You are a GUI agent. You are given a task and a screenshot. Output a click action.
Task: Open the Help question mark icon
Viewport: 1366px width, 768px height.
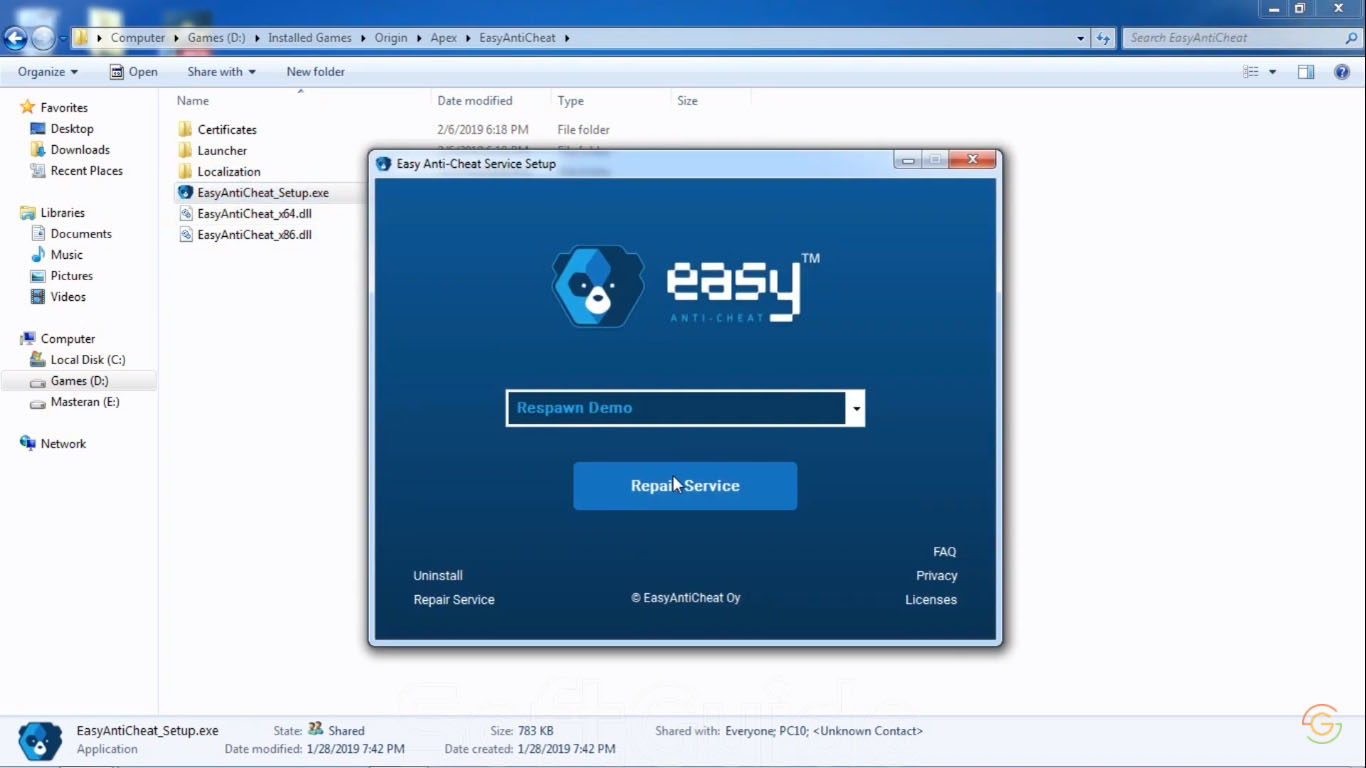pos(1342,72)
